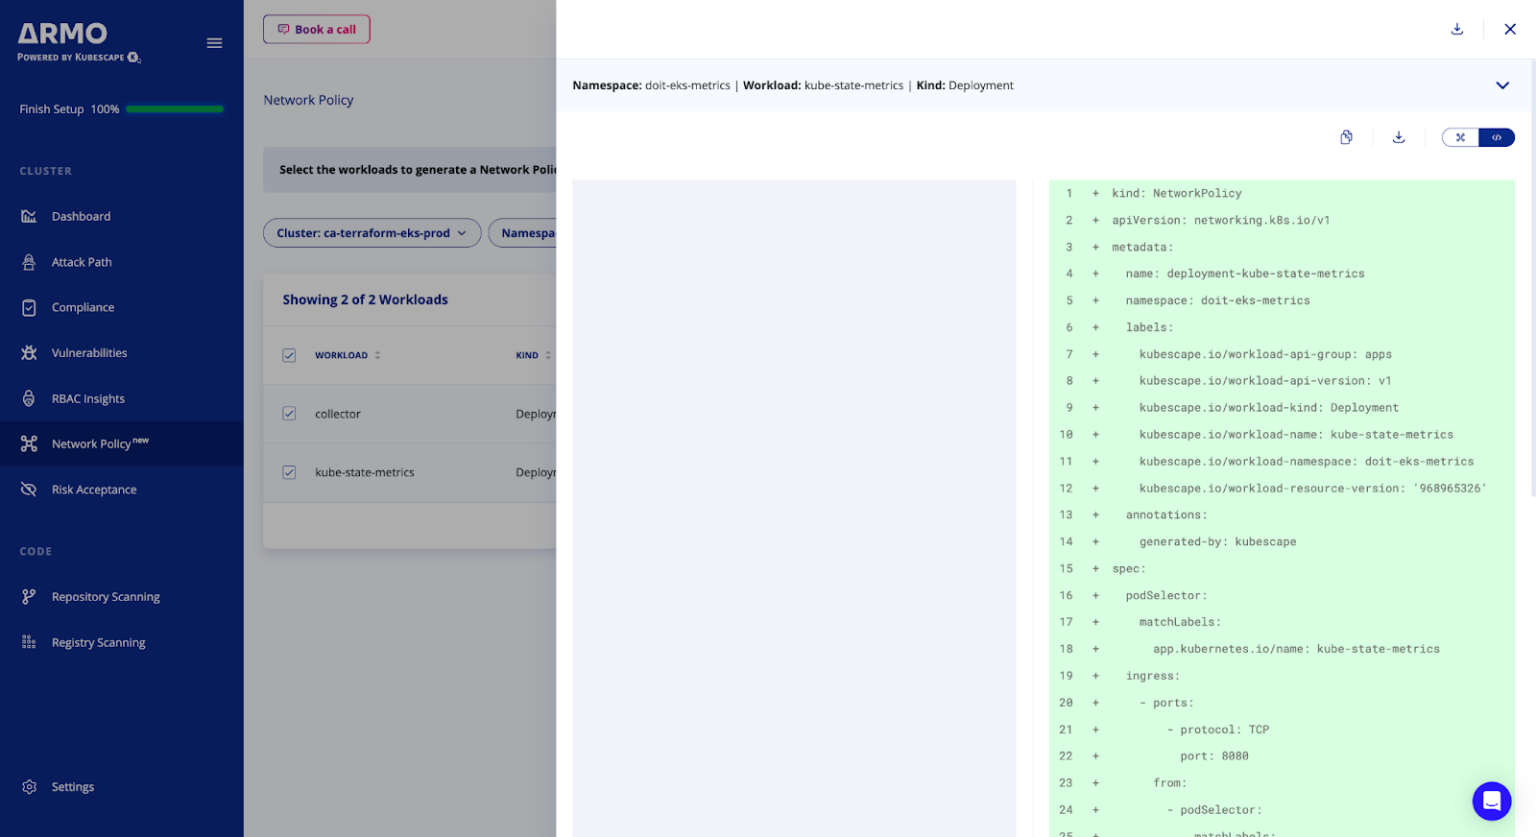This screenshot has width=1536, height=837.
Task: Copy the policy YAML to the clipboard
Action: 1346,137
